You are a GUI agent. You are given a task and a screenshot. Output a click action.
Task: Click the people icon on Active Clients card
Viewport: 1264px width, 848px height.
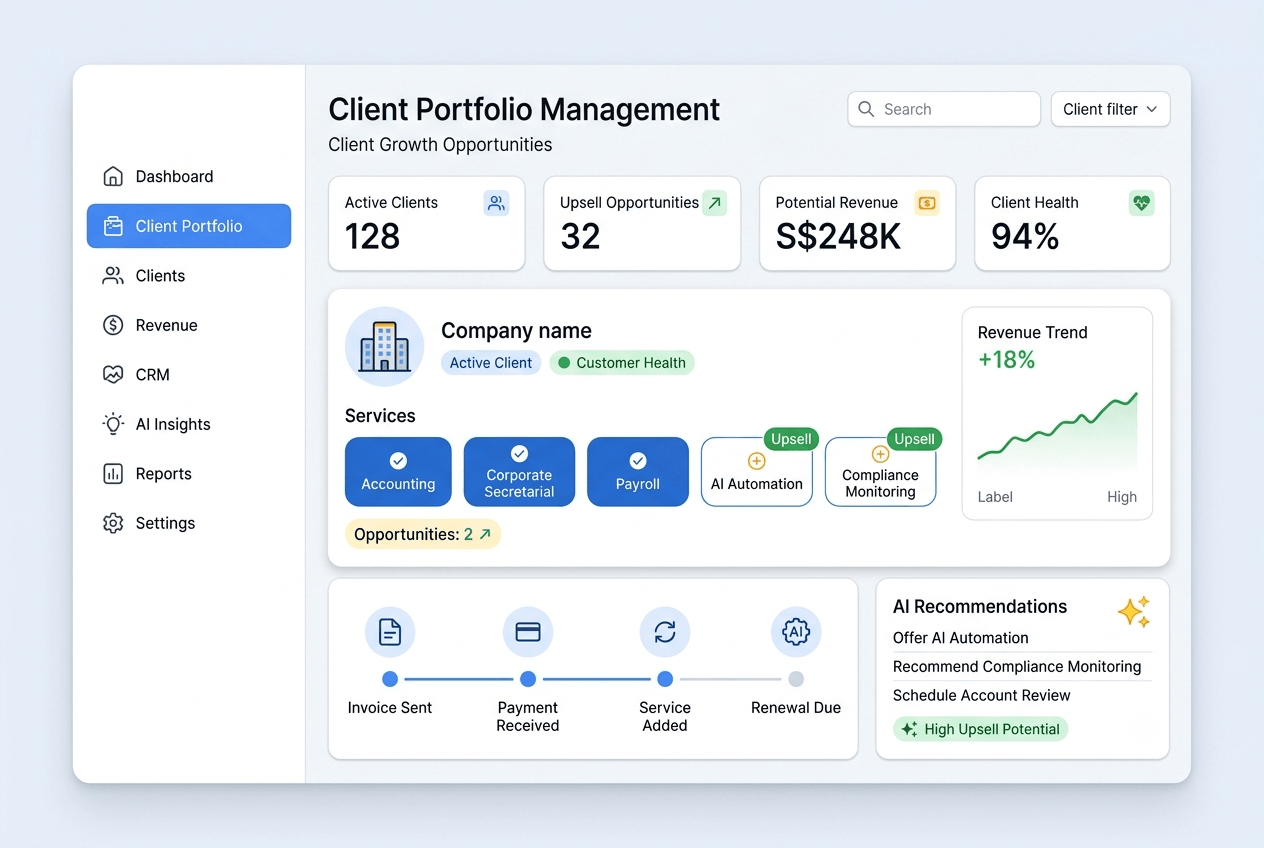point(496,203)
